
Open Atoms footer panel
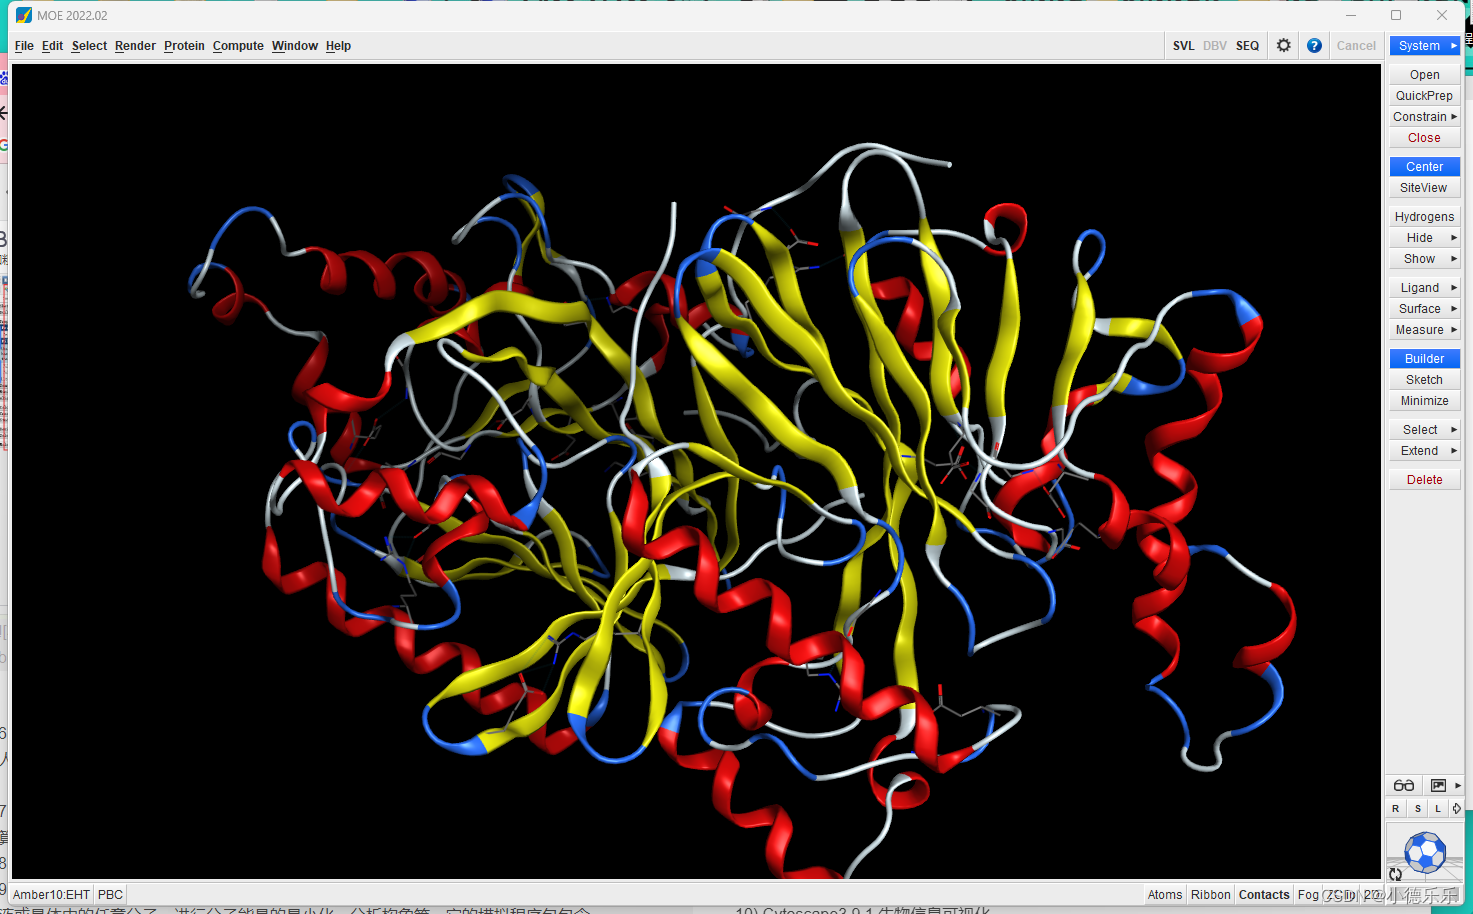[x=1165, y=895]
